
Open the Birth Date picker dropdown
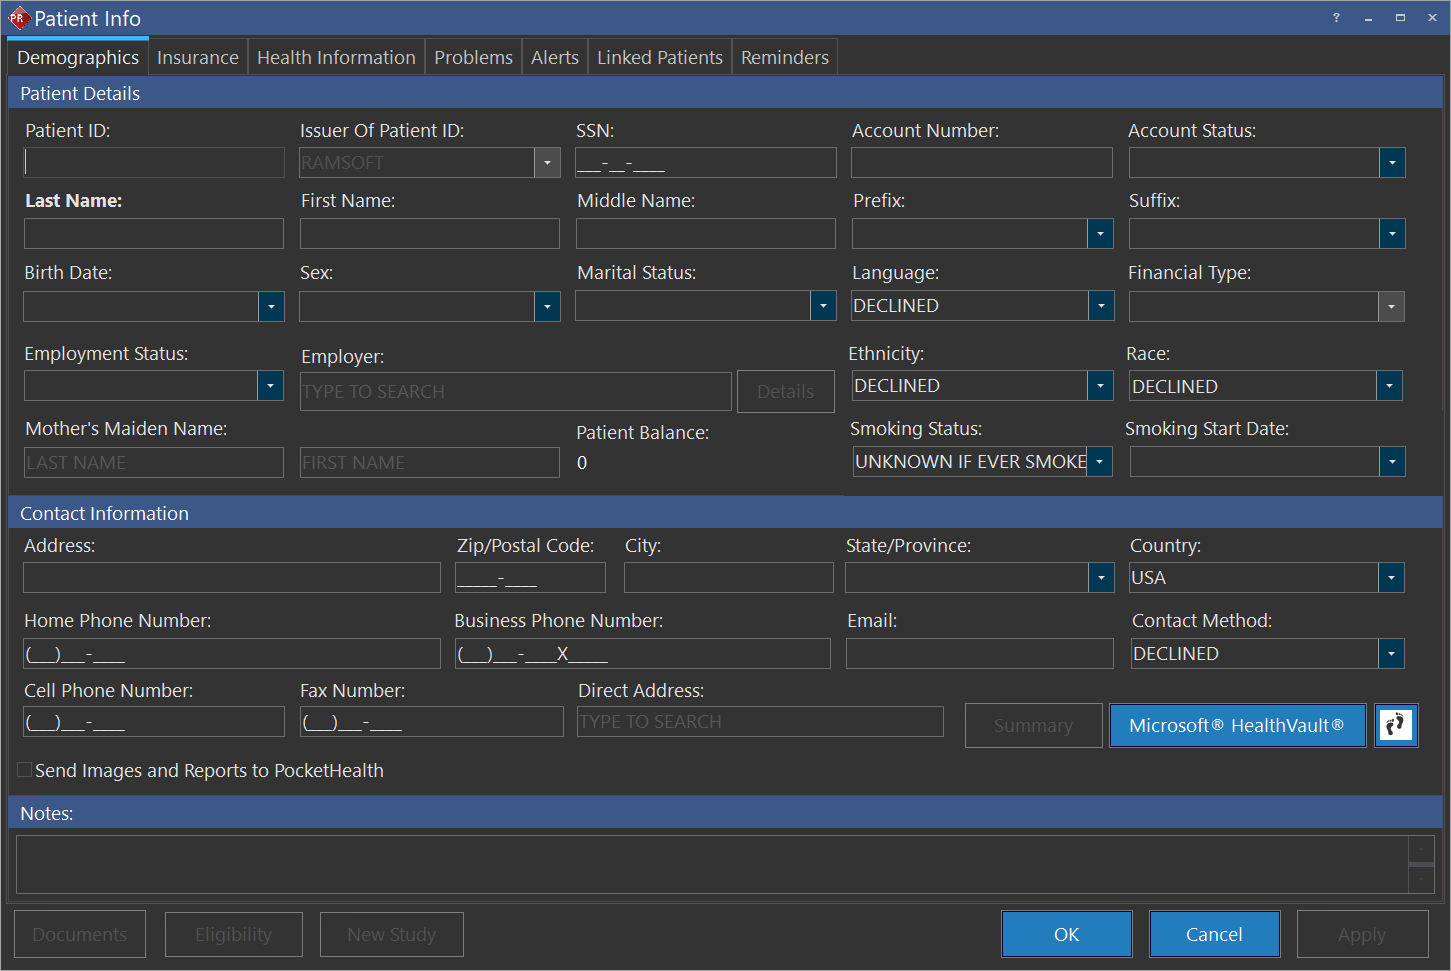271,306
